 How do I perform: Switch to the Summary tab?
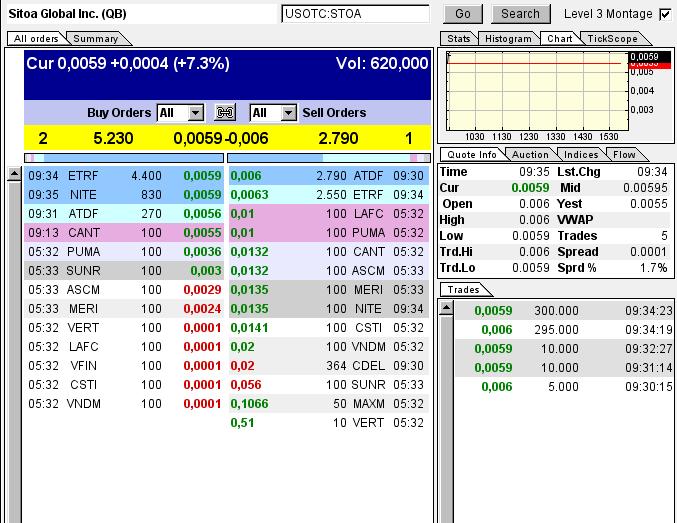[96, 38]
